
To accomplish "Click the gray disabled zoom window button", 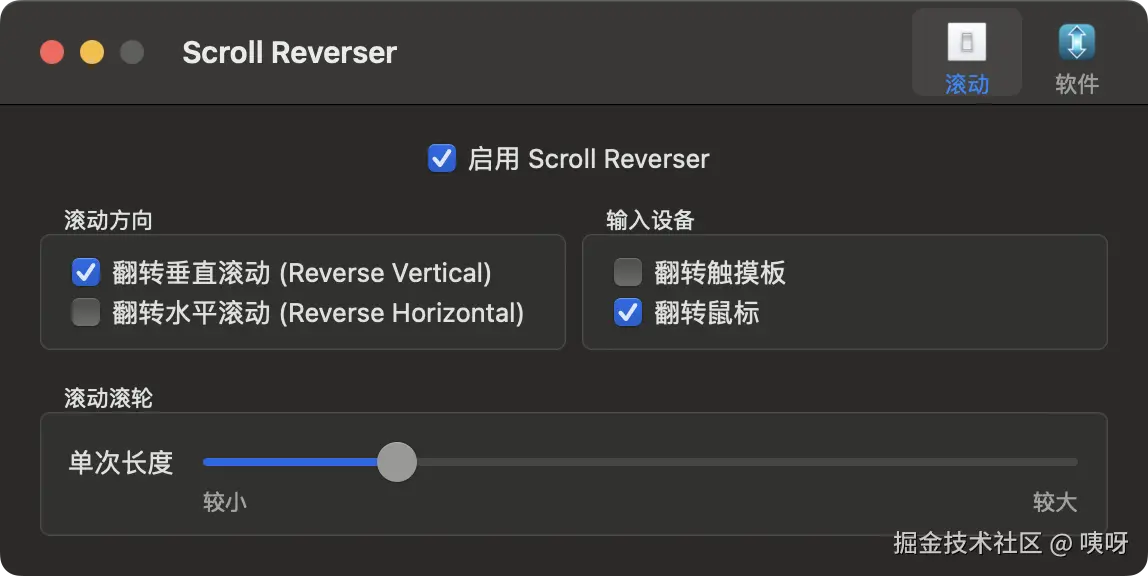I will (x=132, y=52).
